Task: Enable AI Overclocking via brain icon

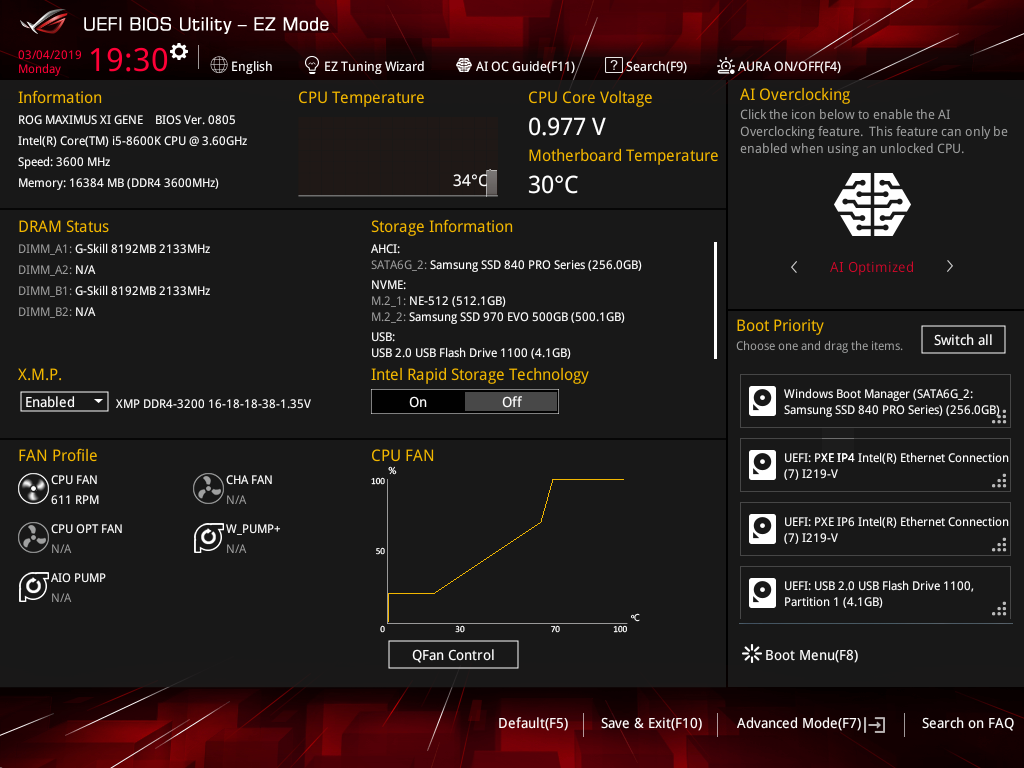Action: tap(872, 204)
